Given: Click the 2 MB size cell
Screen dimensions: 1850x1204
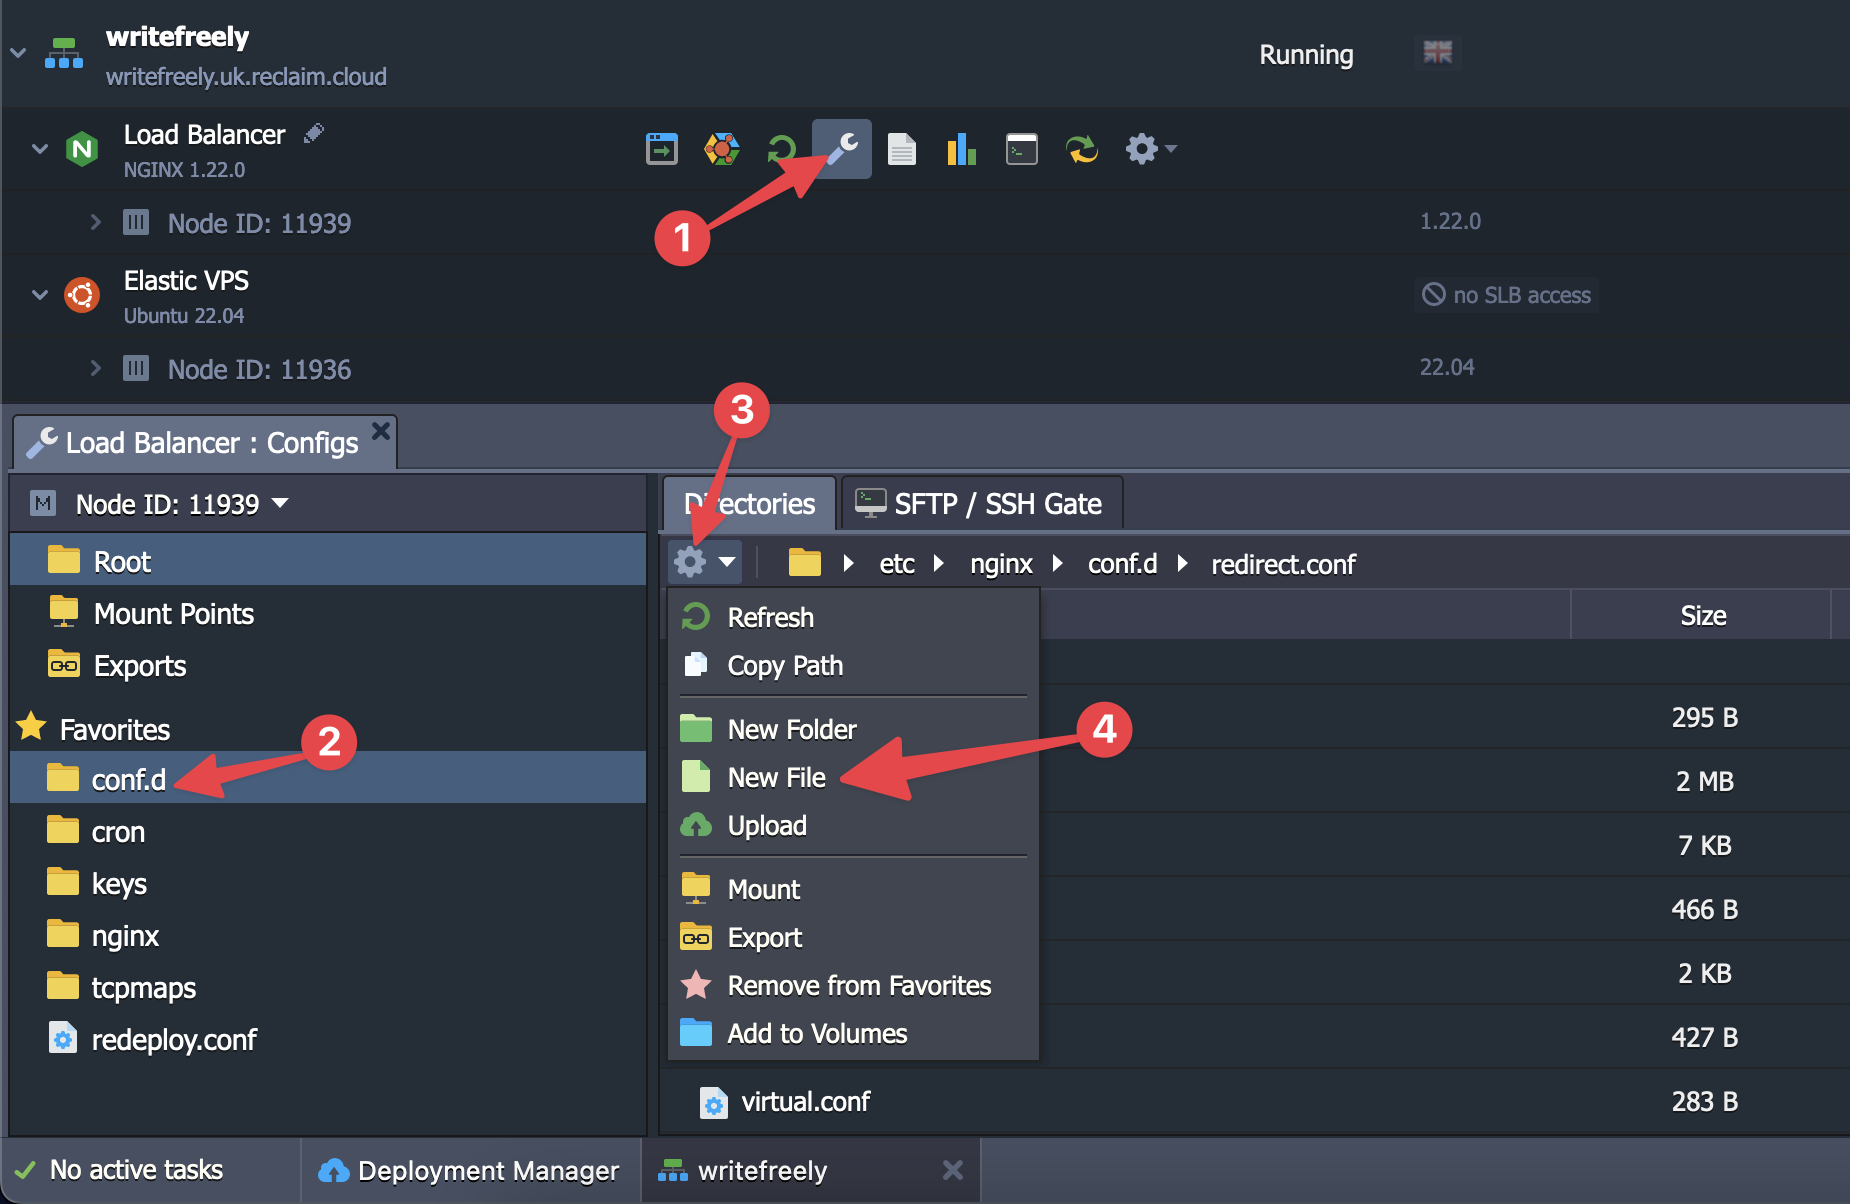Looking at the screenshot, I should (x=1704, y=781).
